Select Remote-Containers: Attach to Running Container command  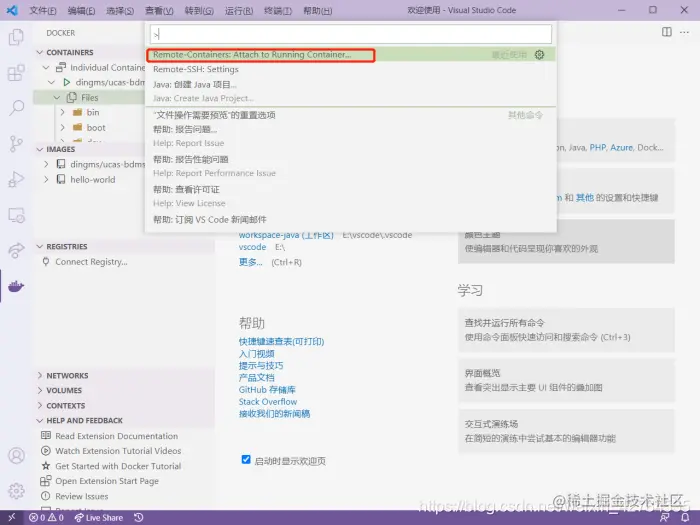[351, 54]
